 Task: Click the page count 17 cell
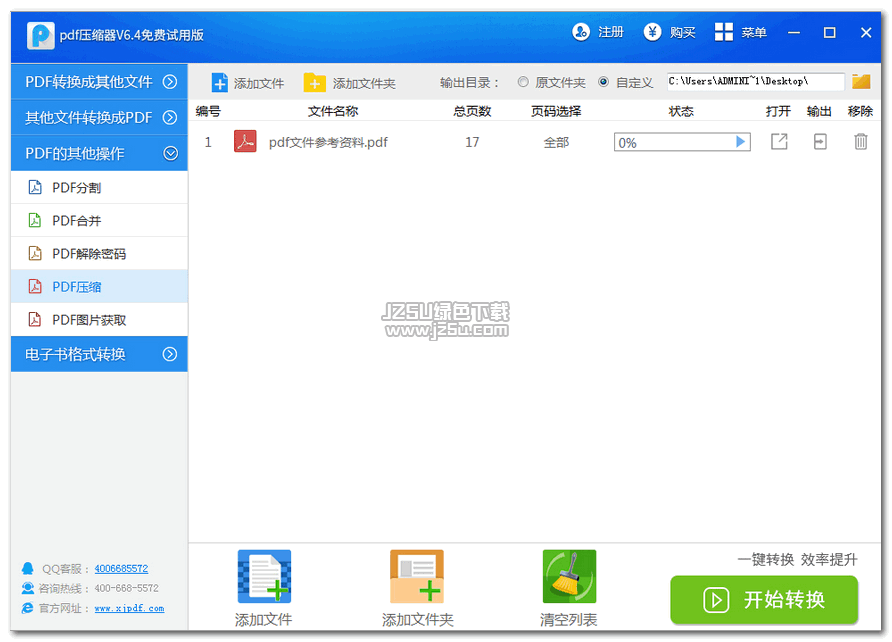472,142
